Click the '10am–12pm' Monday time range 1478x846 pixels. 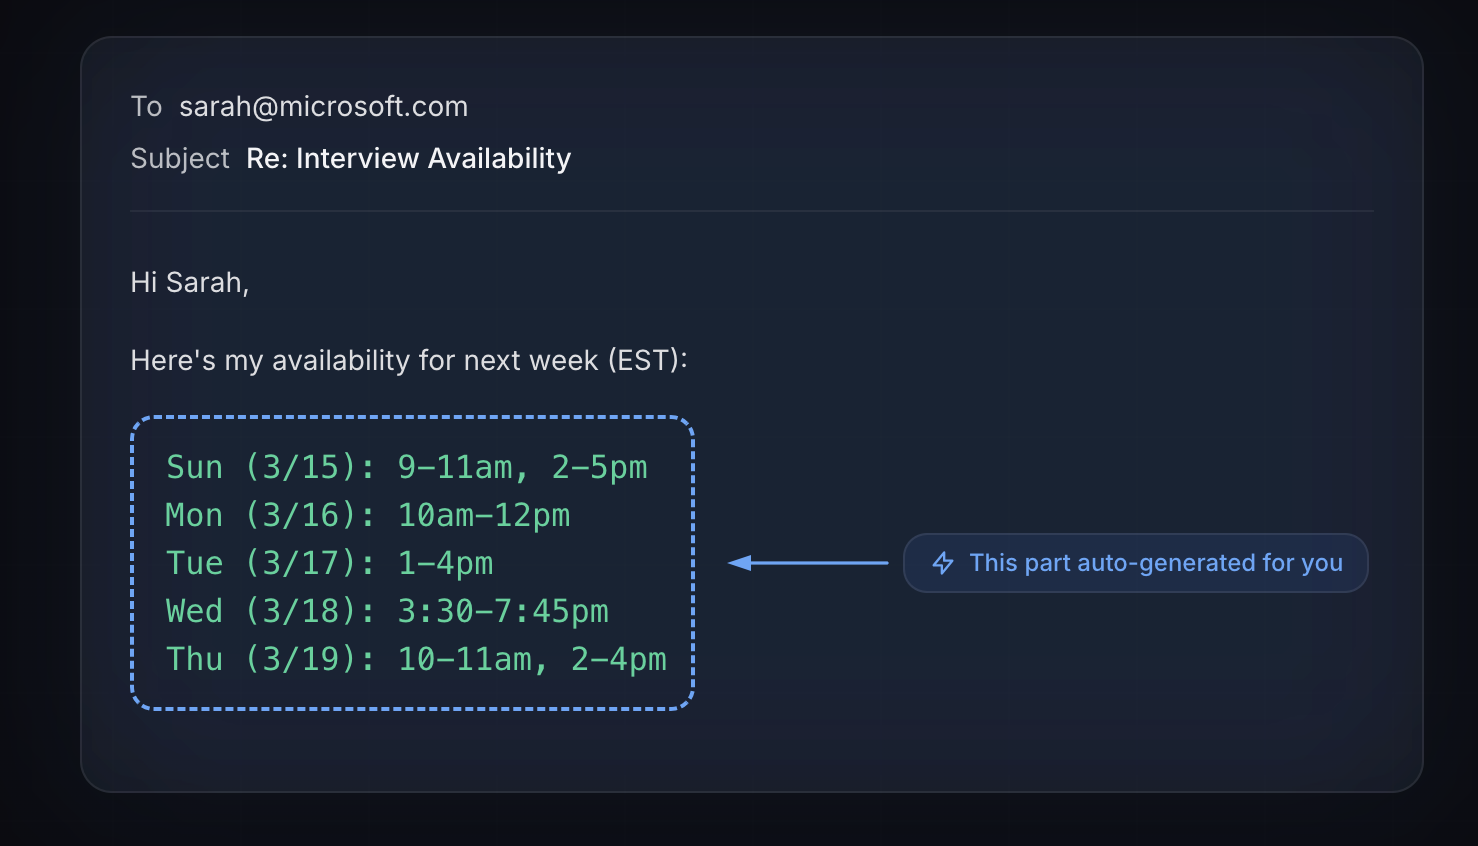point(483,514)
